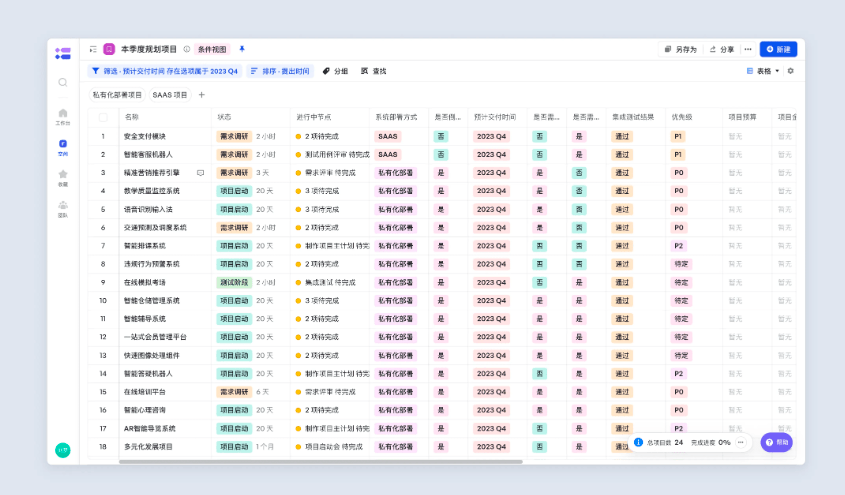Click the info icon beside 本季度规划项目
The height and width of the screenshot is (495, 845).
186,49
